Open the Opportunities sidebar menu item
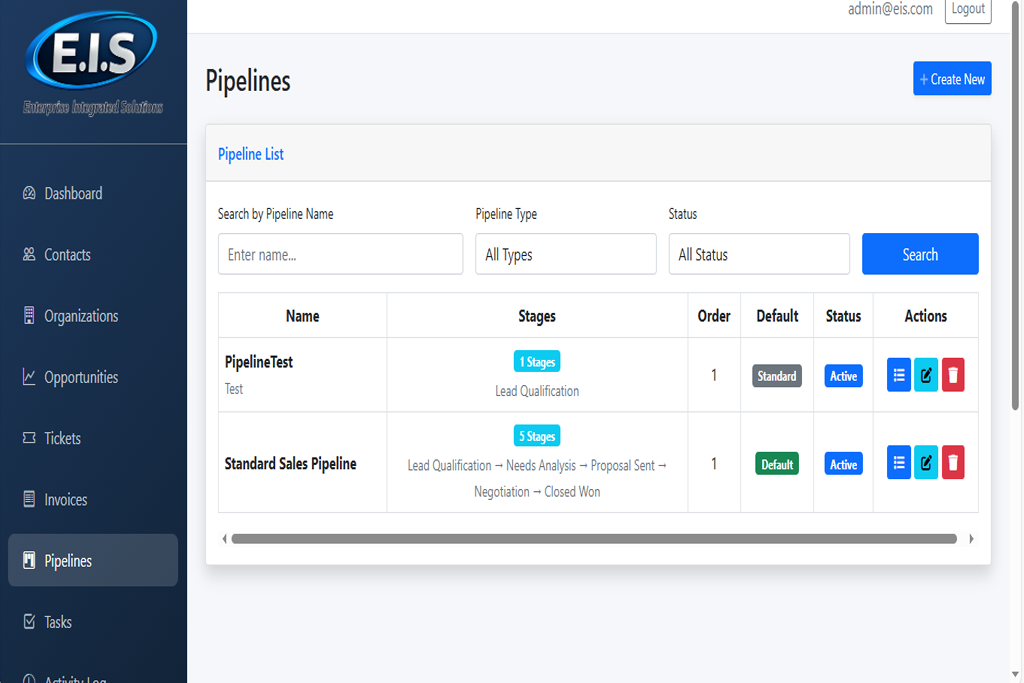 [x=81, y=377]
